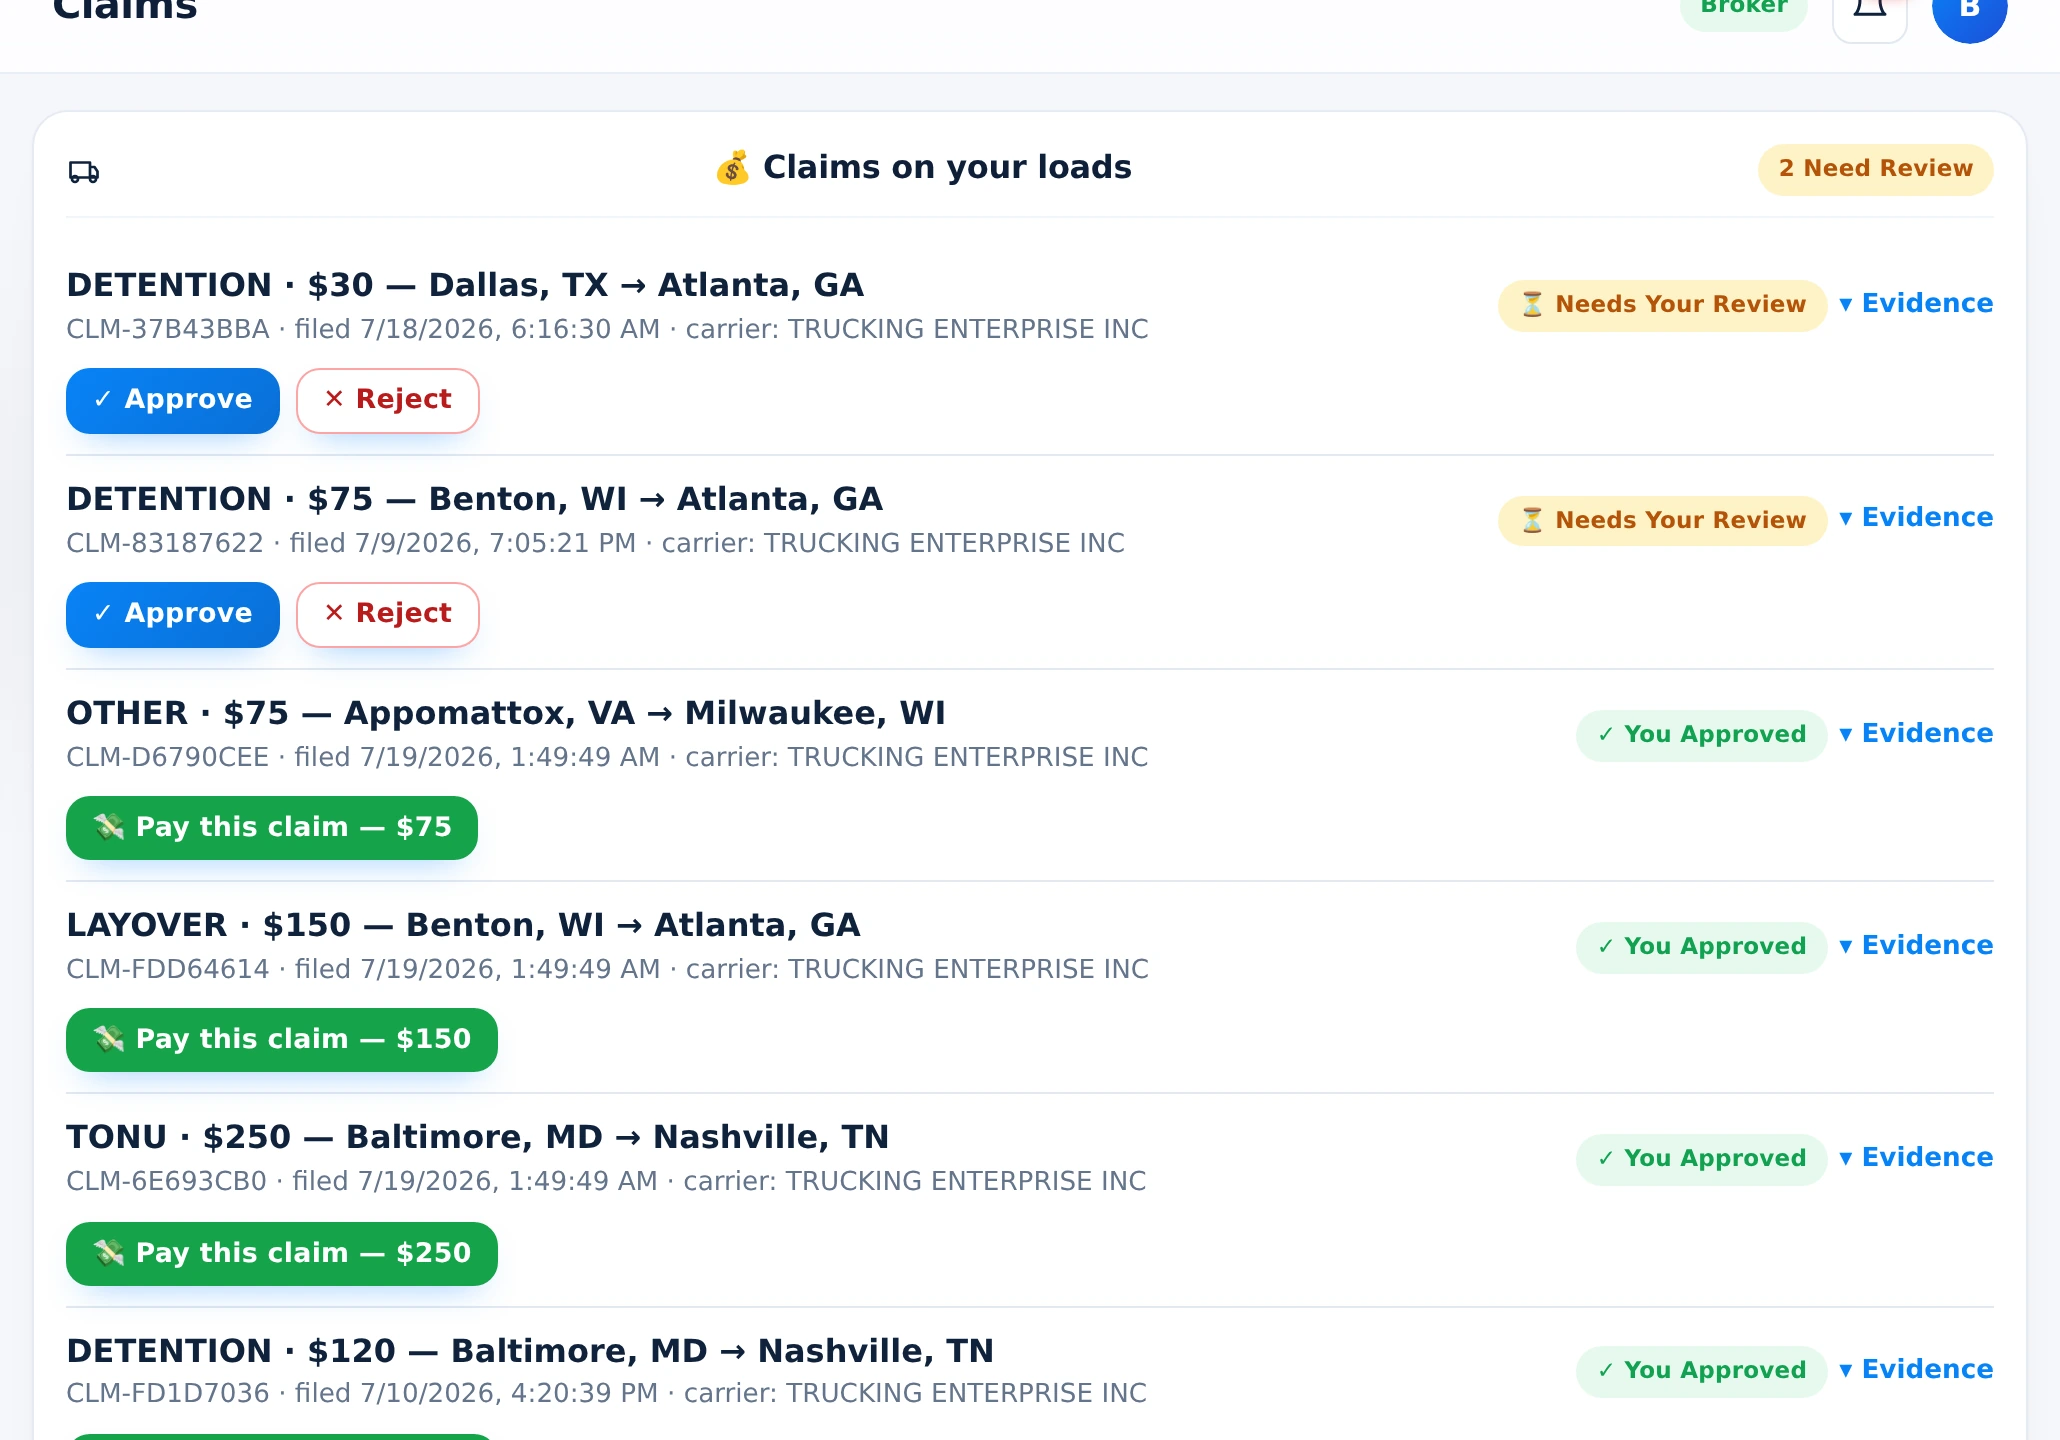The width and height of the screenshot is (2060, 1440).
Task: Show Evidence for $120 Baltimore detention claim
Action: pos(1916,1370)
